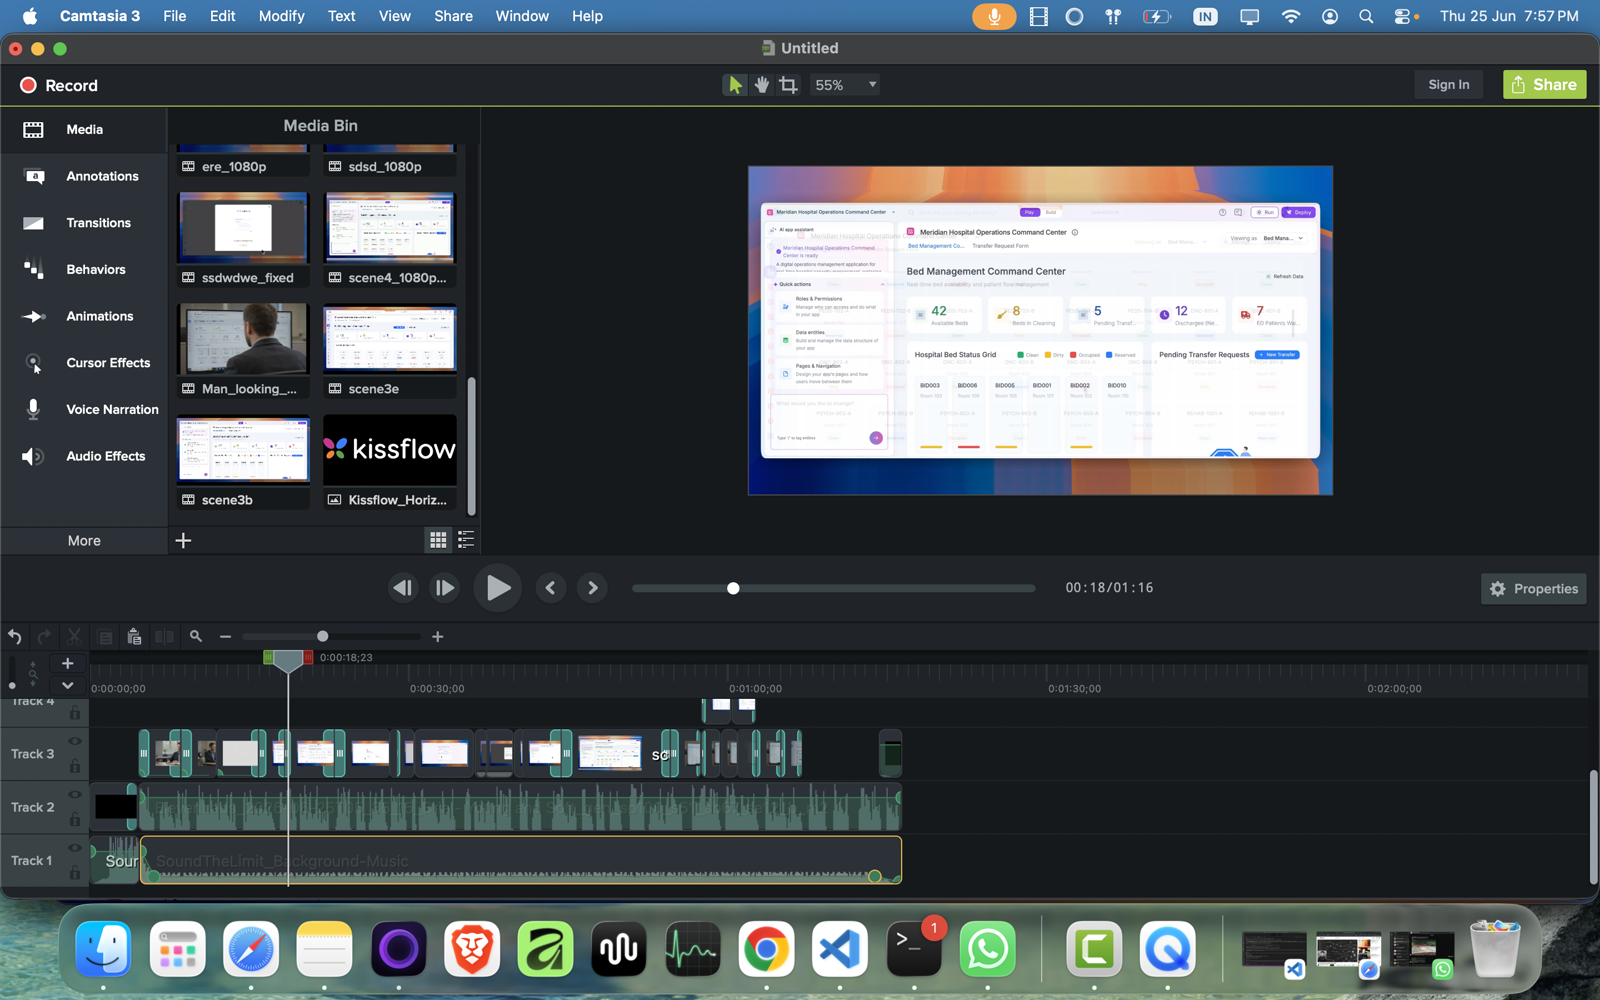Expand the More tools list

(84, 541)
